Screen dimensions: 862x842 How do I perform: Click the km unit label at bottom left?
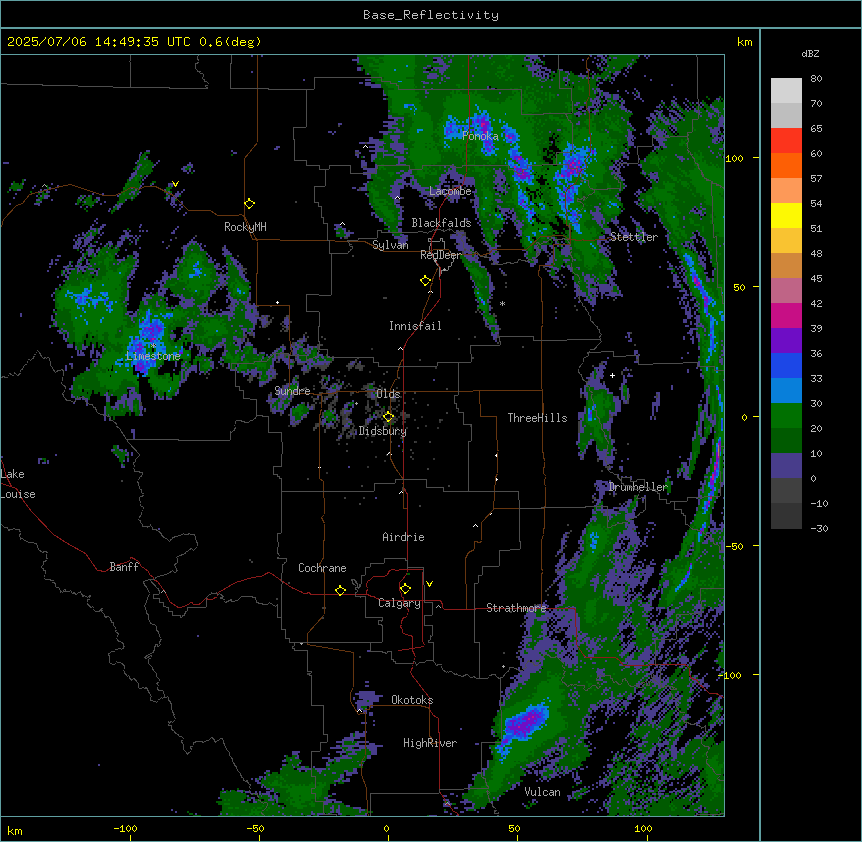pyautogui.click(x=15, y=830)
